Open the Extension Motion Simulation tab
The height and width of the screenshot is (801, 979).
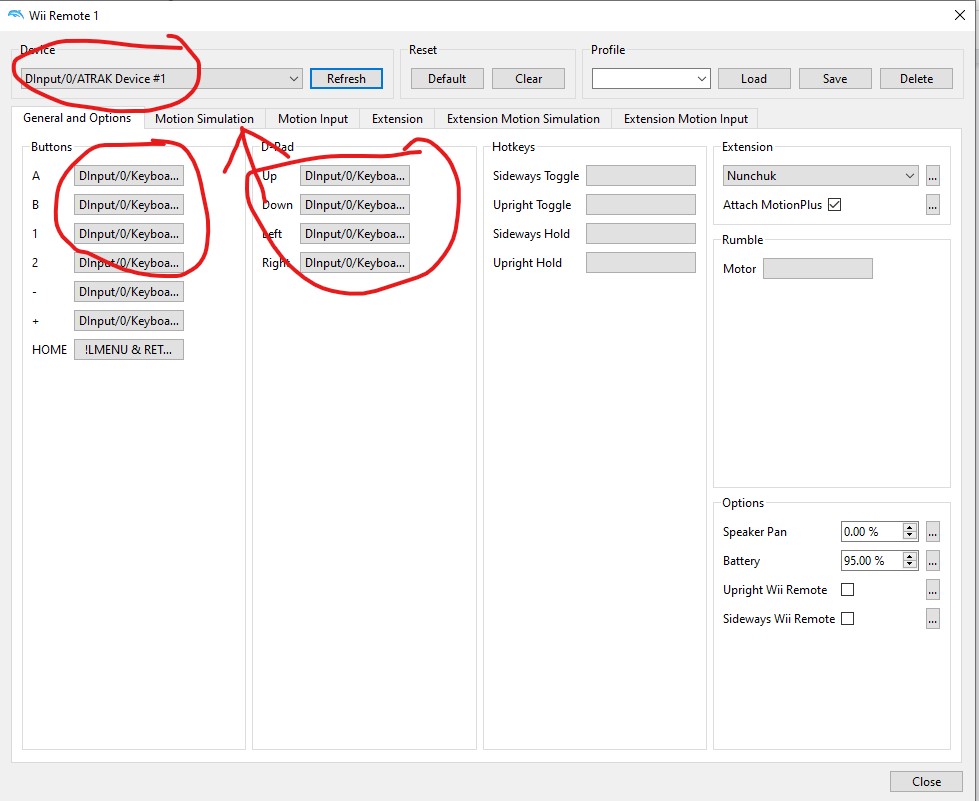click(x=523, y=119)
